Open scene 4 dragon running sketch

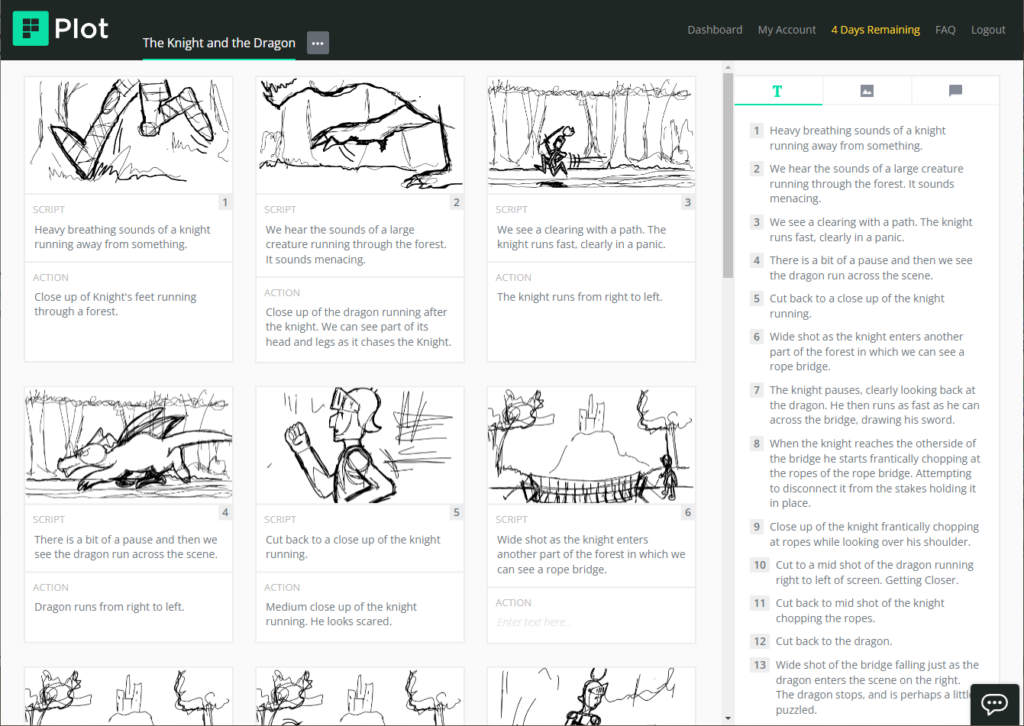click(129, 445)
